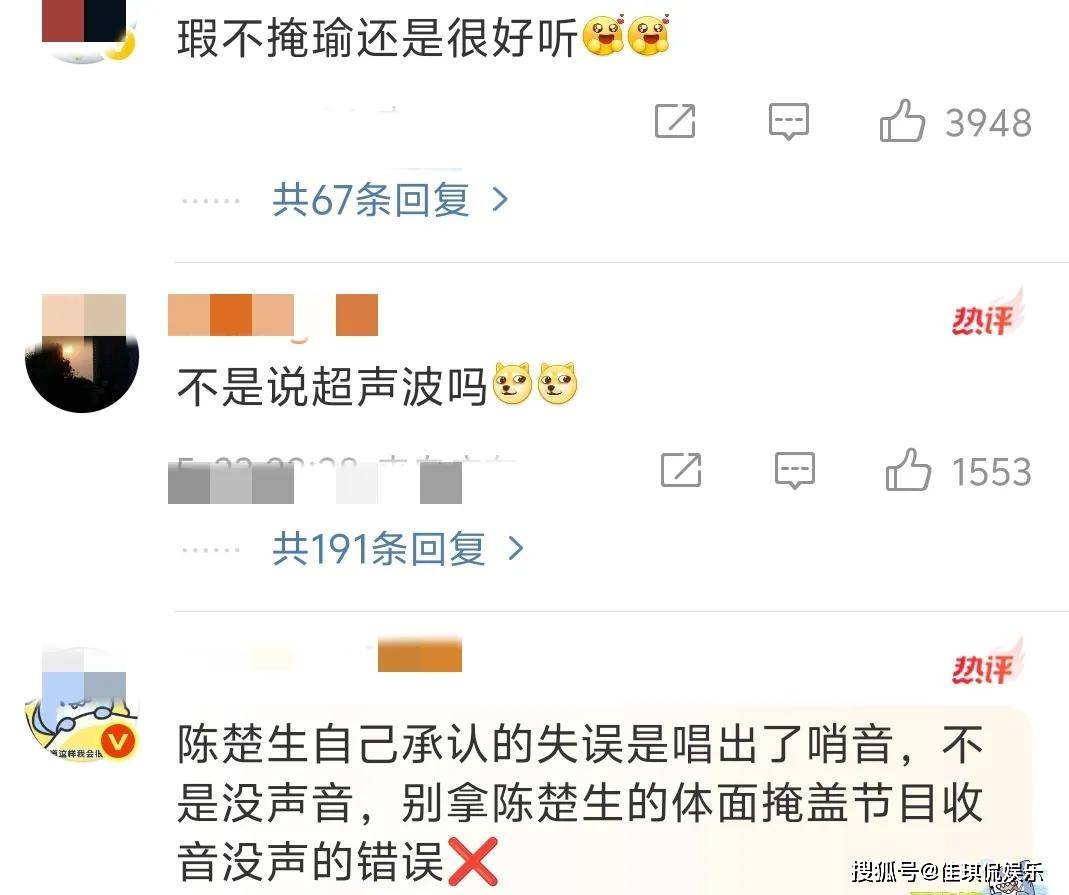The width and height of the screenshot is (1069, 895).
Task: Tap the 3948 like count
Action: pos(989,123)
